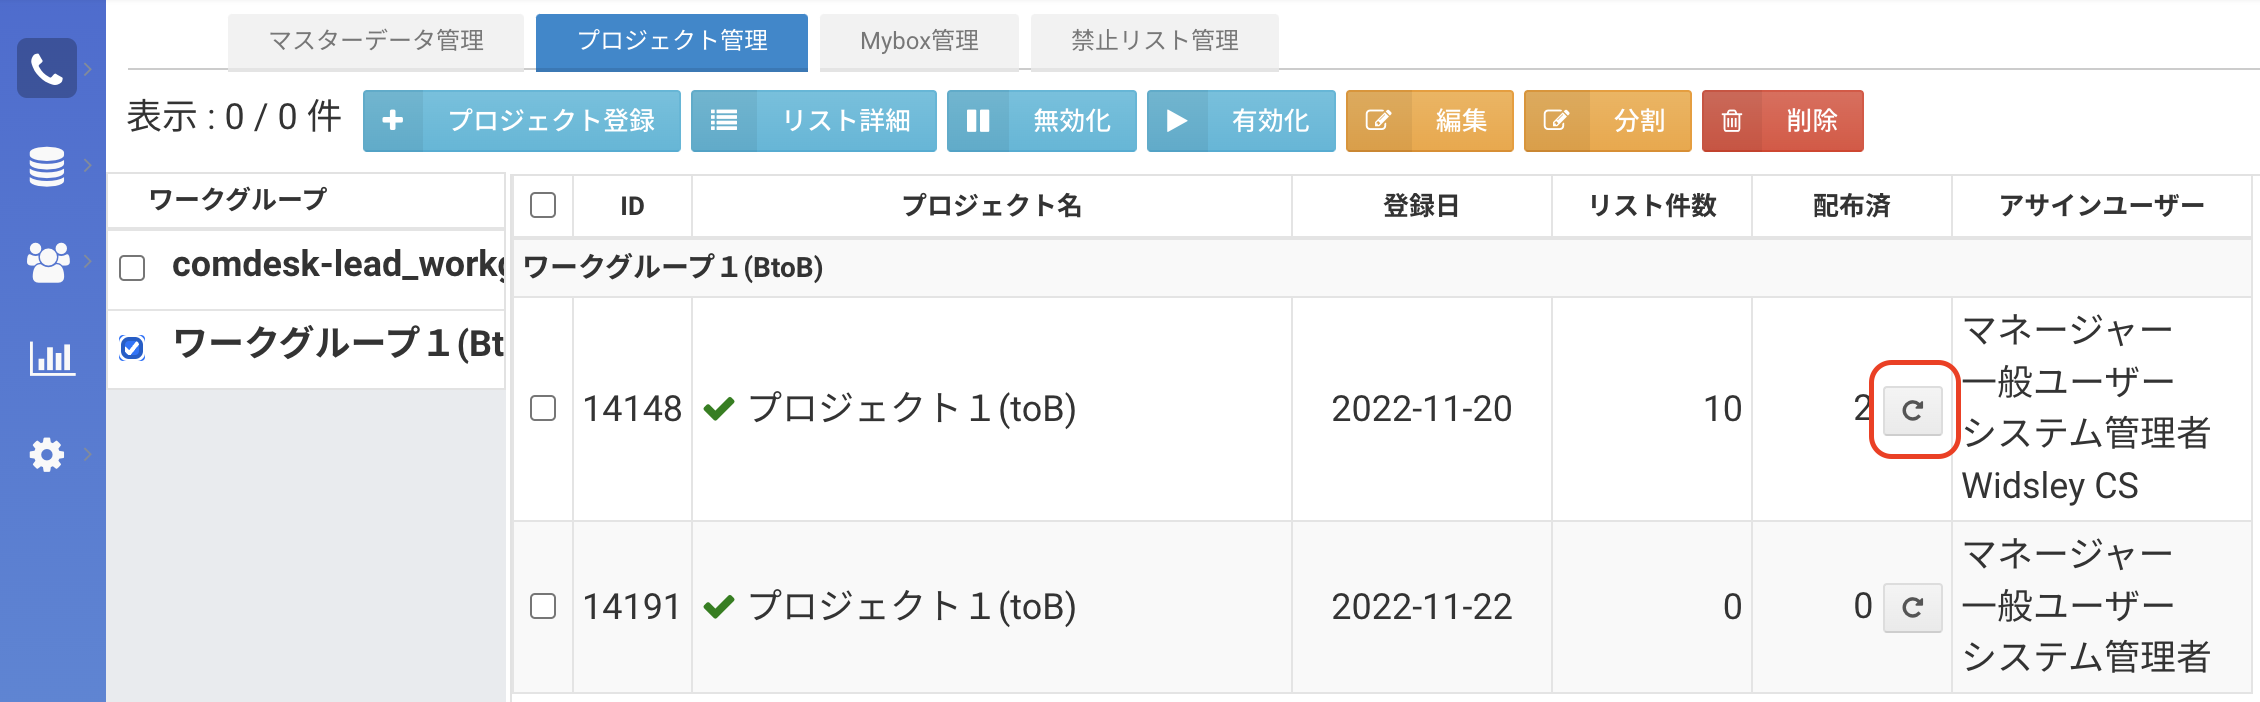Open the gear settings icon in the sidebar

[46, 455]
